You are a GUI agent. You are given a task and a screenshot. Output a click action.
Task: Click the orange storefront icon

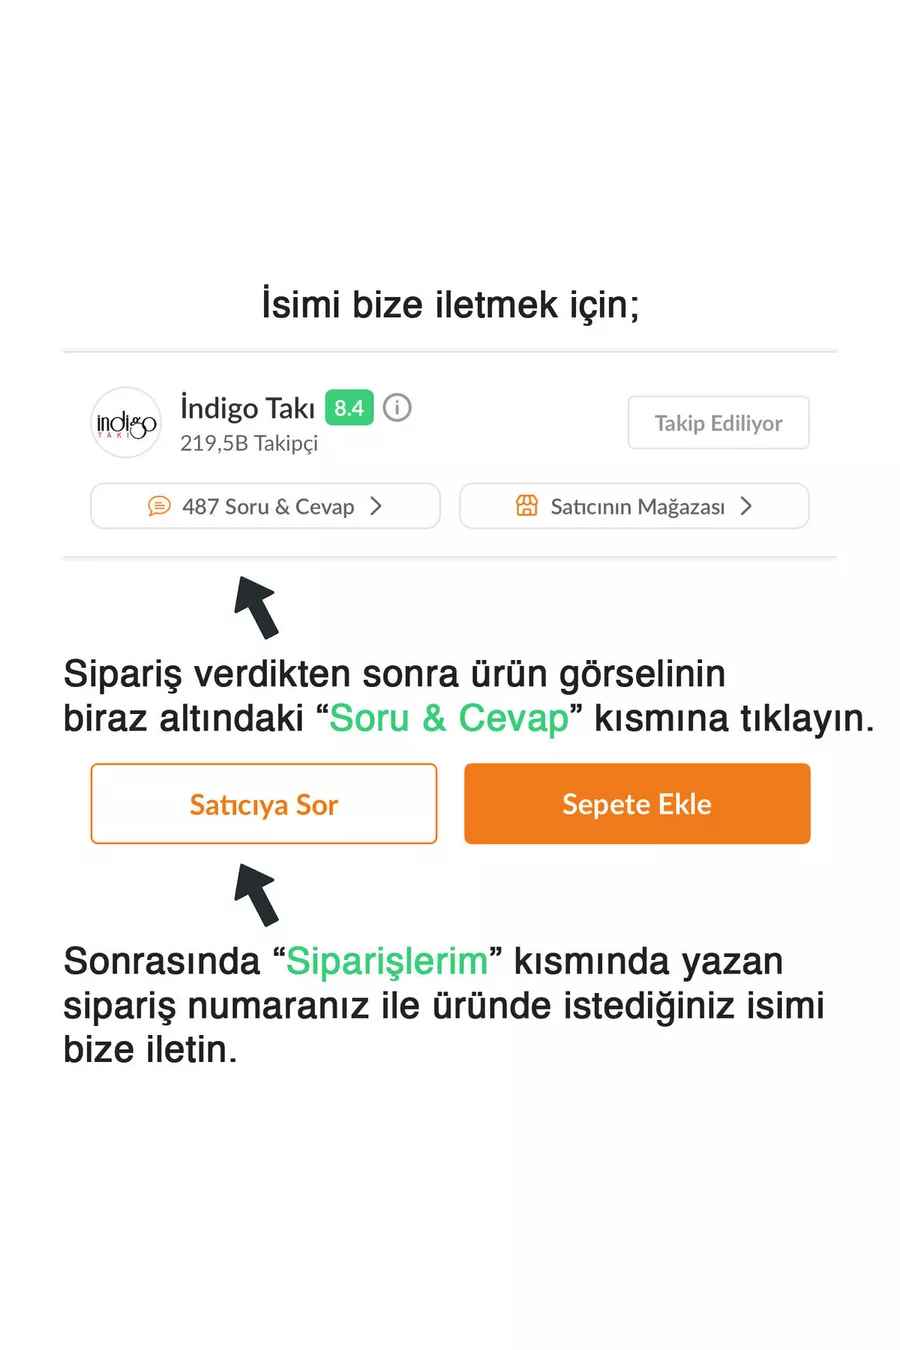527,506
